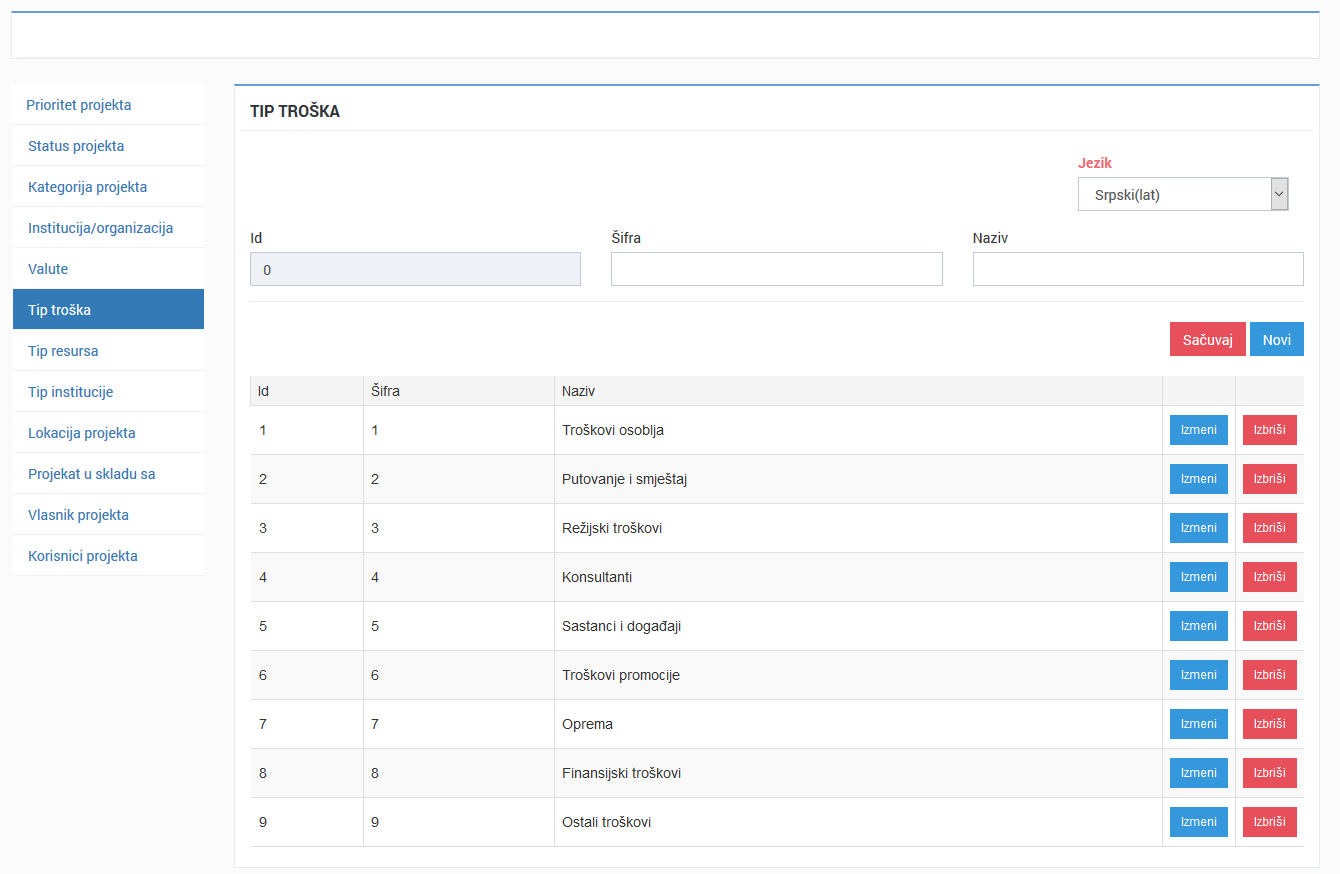
Task: Click the Novi button
Action: click(x=1276, y=340)
